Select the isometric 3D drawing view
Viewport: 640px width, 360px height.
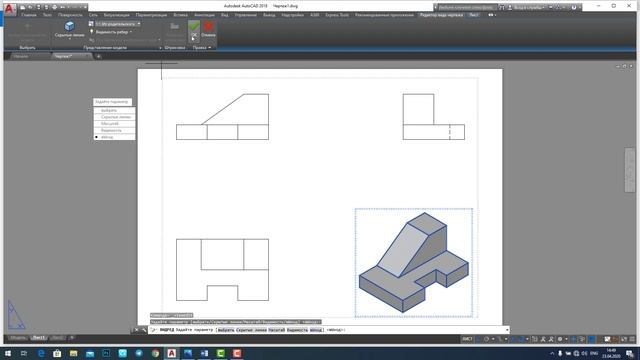click(x=414, y=262)
